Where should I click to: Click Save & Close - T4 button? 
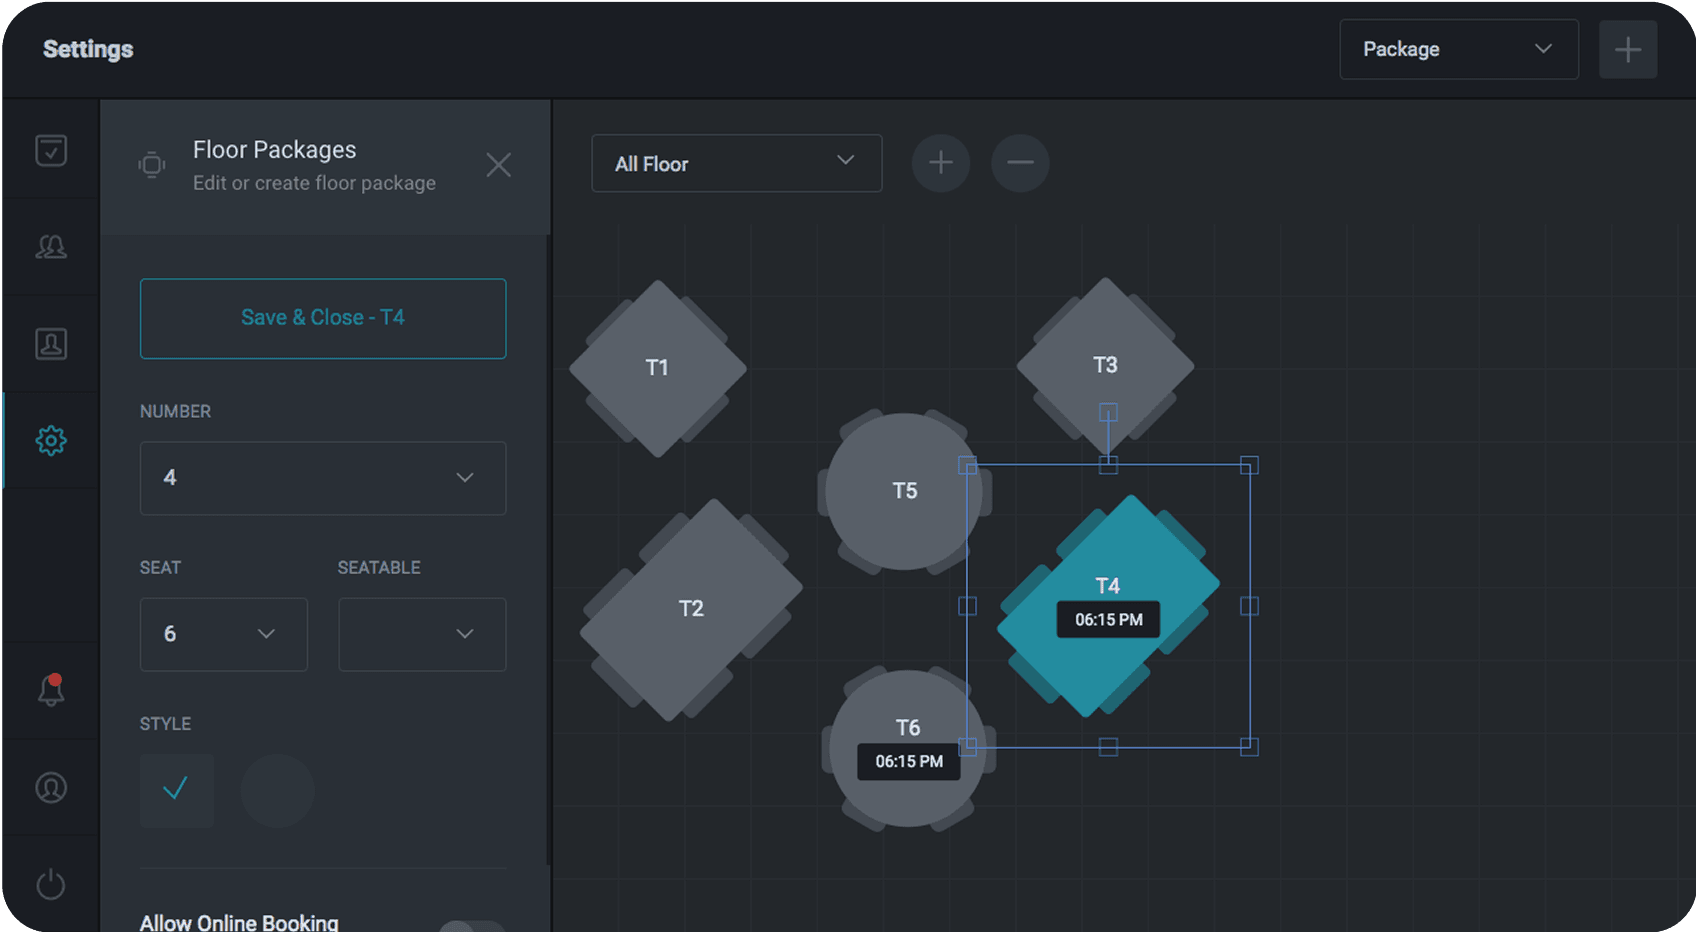coord(322,318)
